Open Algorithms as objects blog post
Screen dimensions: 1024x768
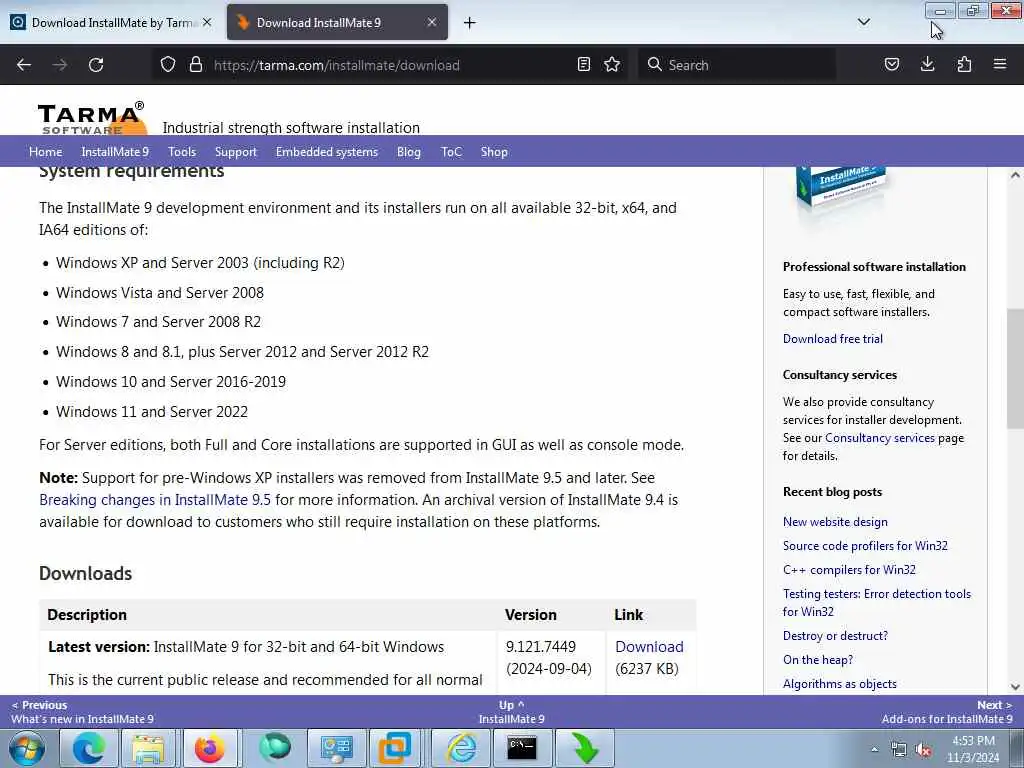[840, 684]
